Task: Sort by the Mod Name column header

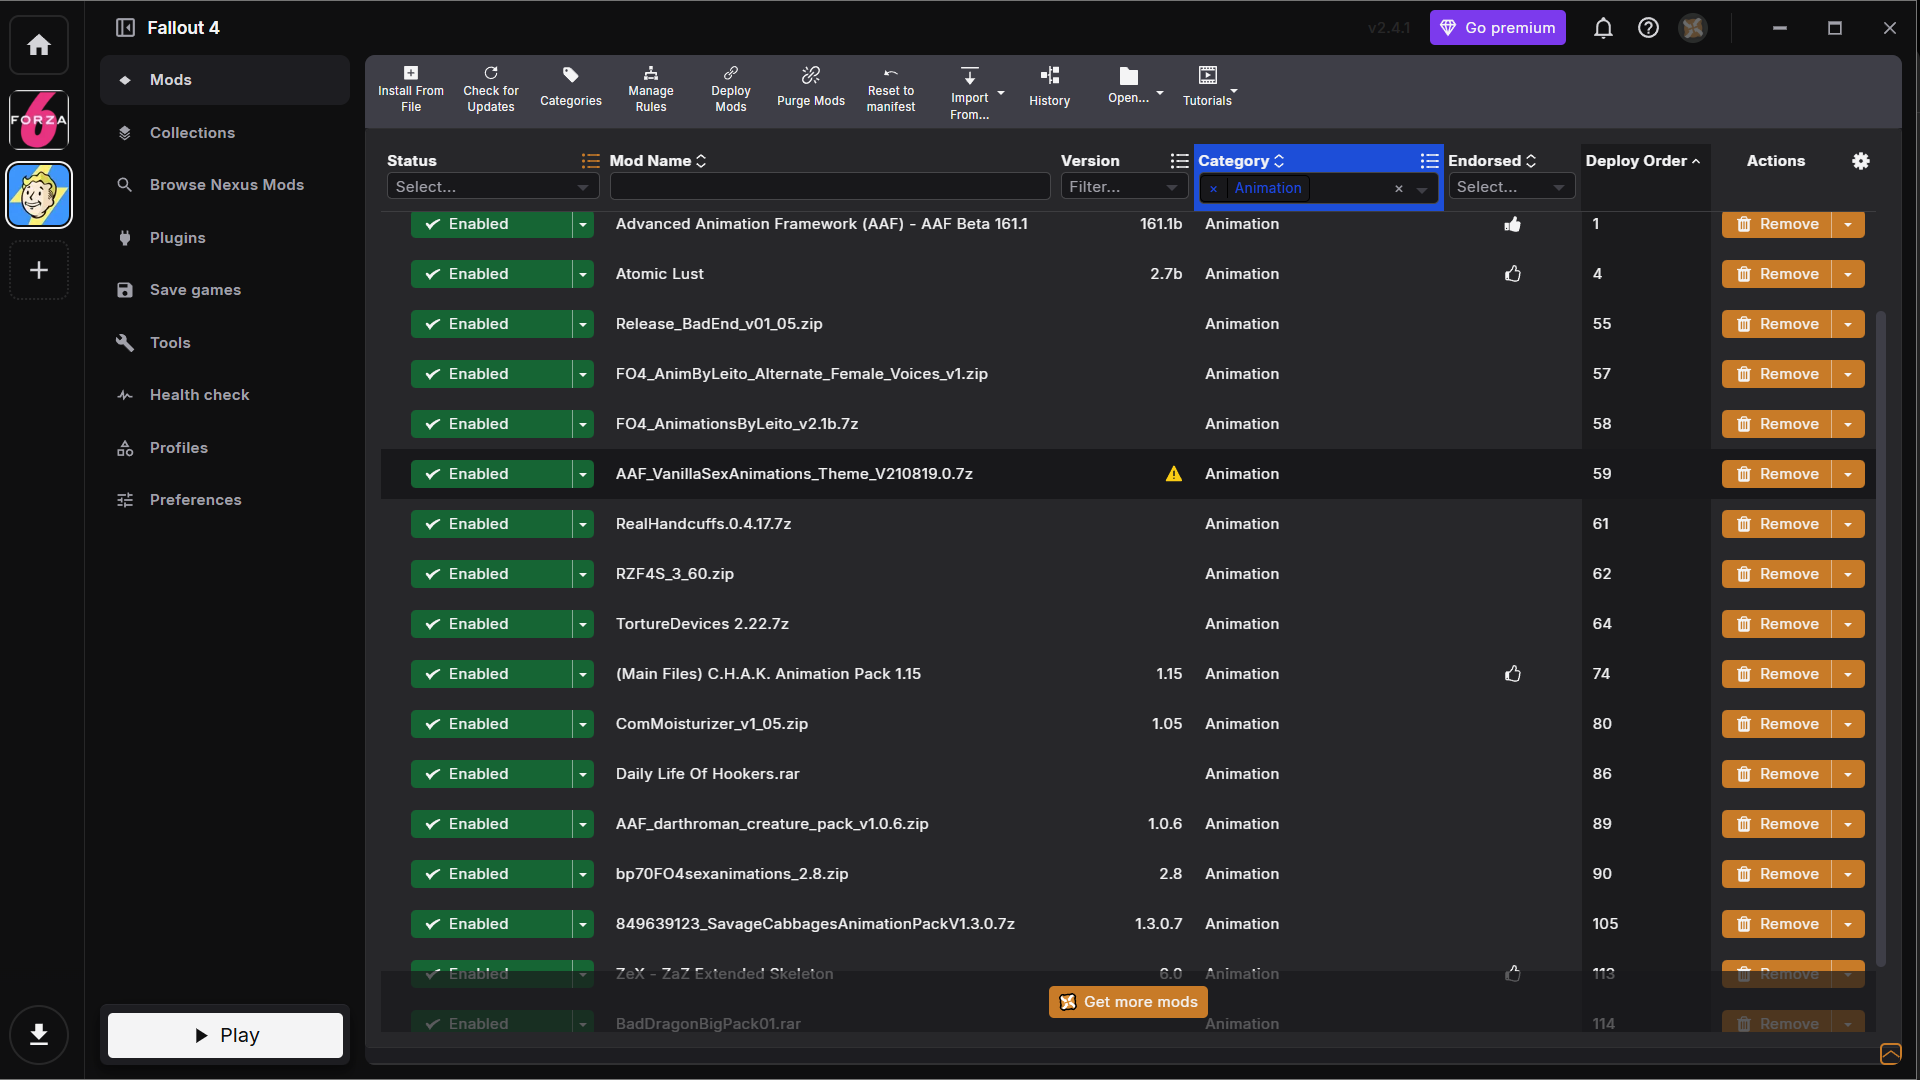Action: tap(658, 161)
